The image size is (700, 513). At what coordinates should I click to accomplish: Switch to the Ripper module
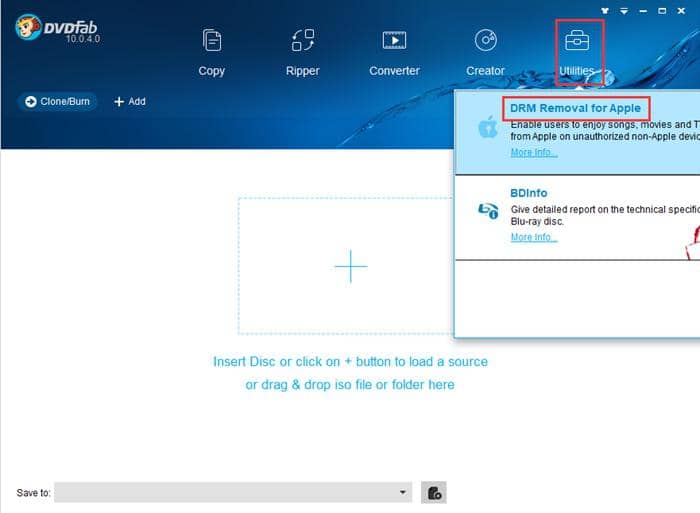303,53
